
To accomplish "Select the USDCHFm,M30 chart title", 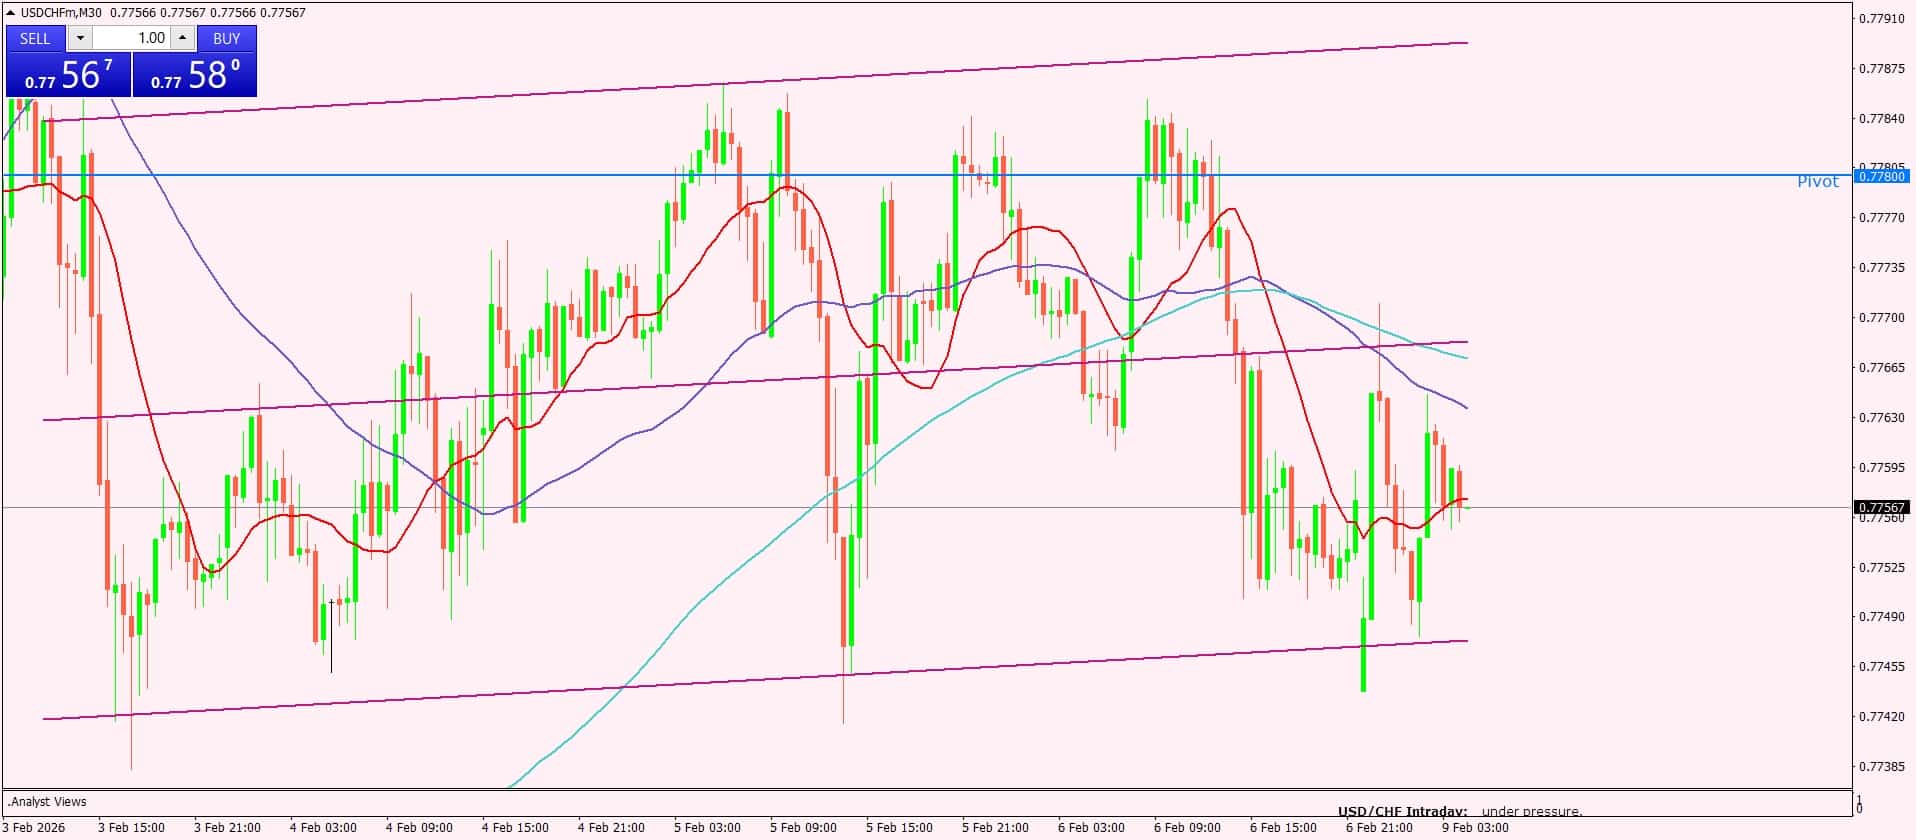I will (x=63, y=13).
